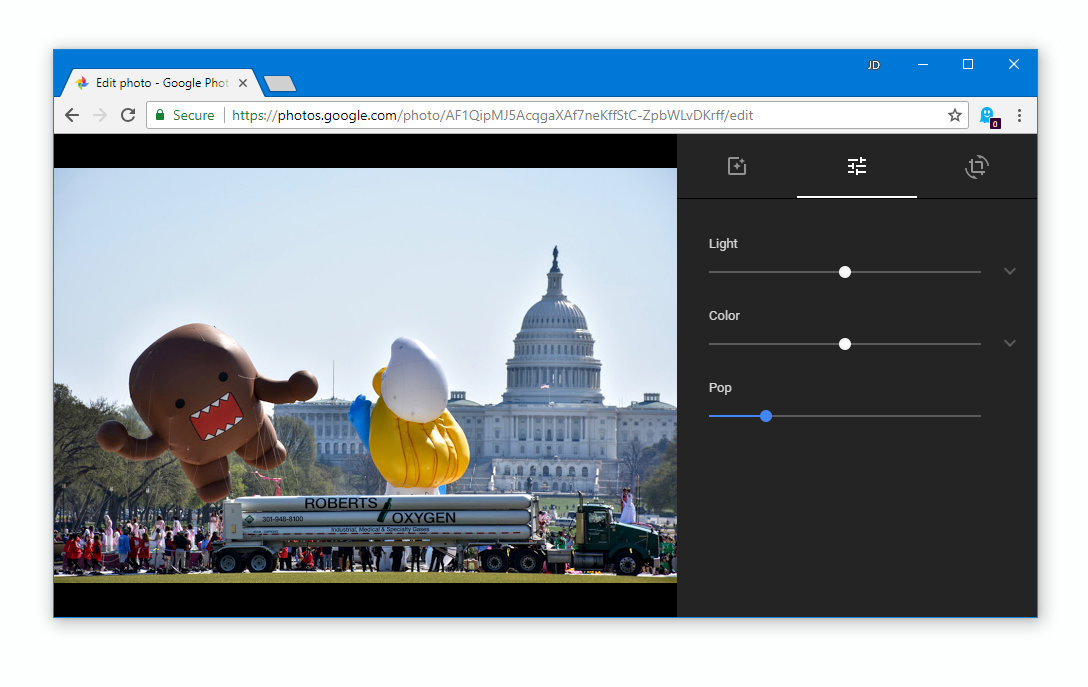Maximize the Chrome window
This screenshot has width=1088, height=687.
[x=968, y=65]
